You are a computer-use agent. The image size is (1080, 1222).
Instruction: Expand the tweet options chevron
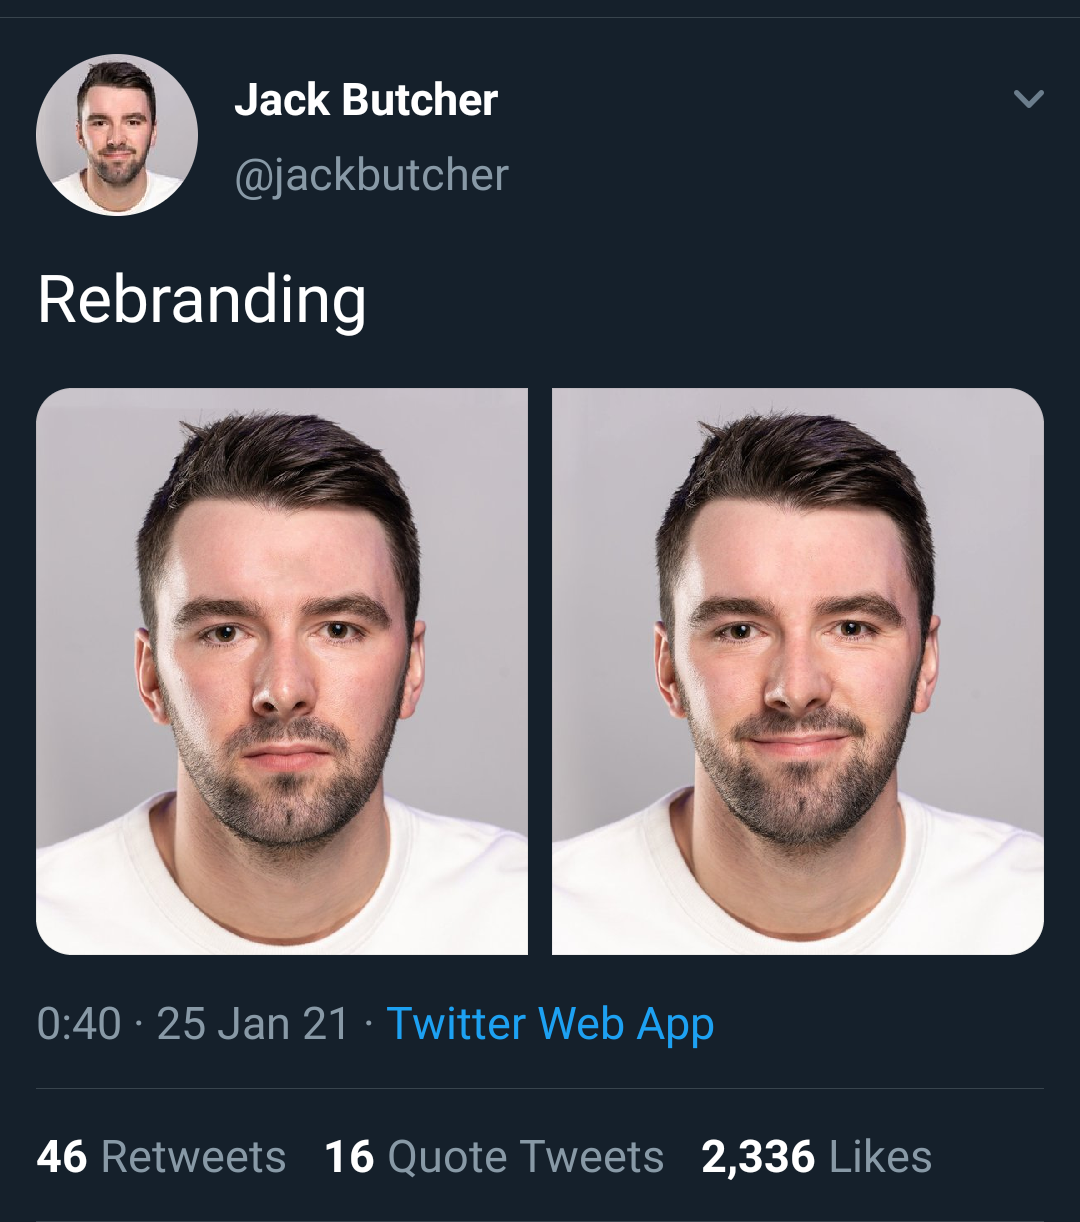[x=1028, y=98]
